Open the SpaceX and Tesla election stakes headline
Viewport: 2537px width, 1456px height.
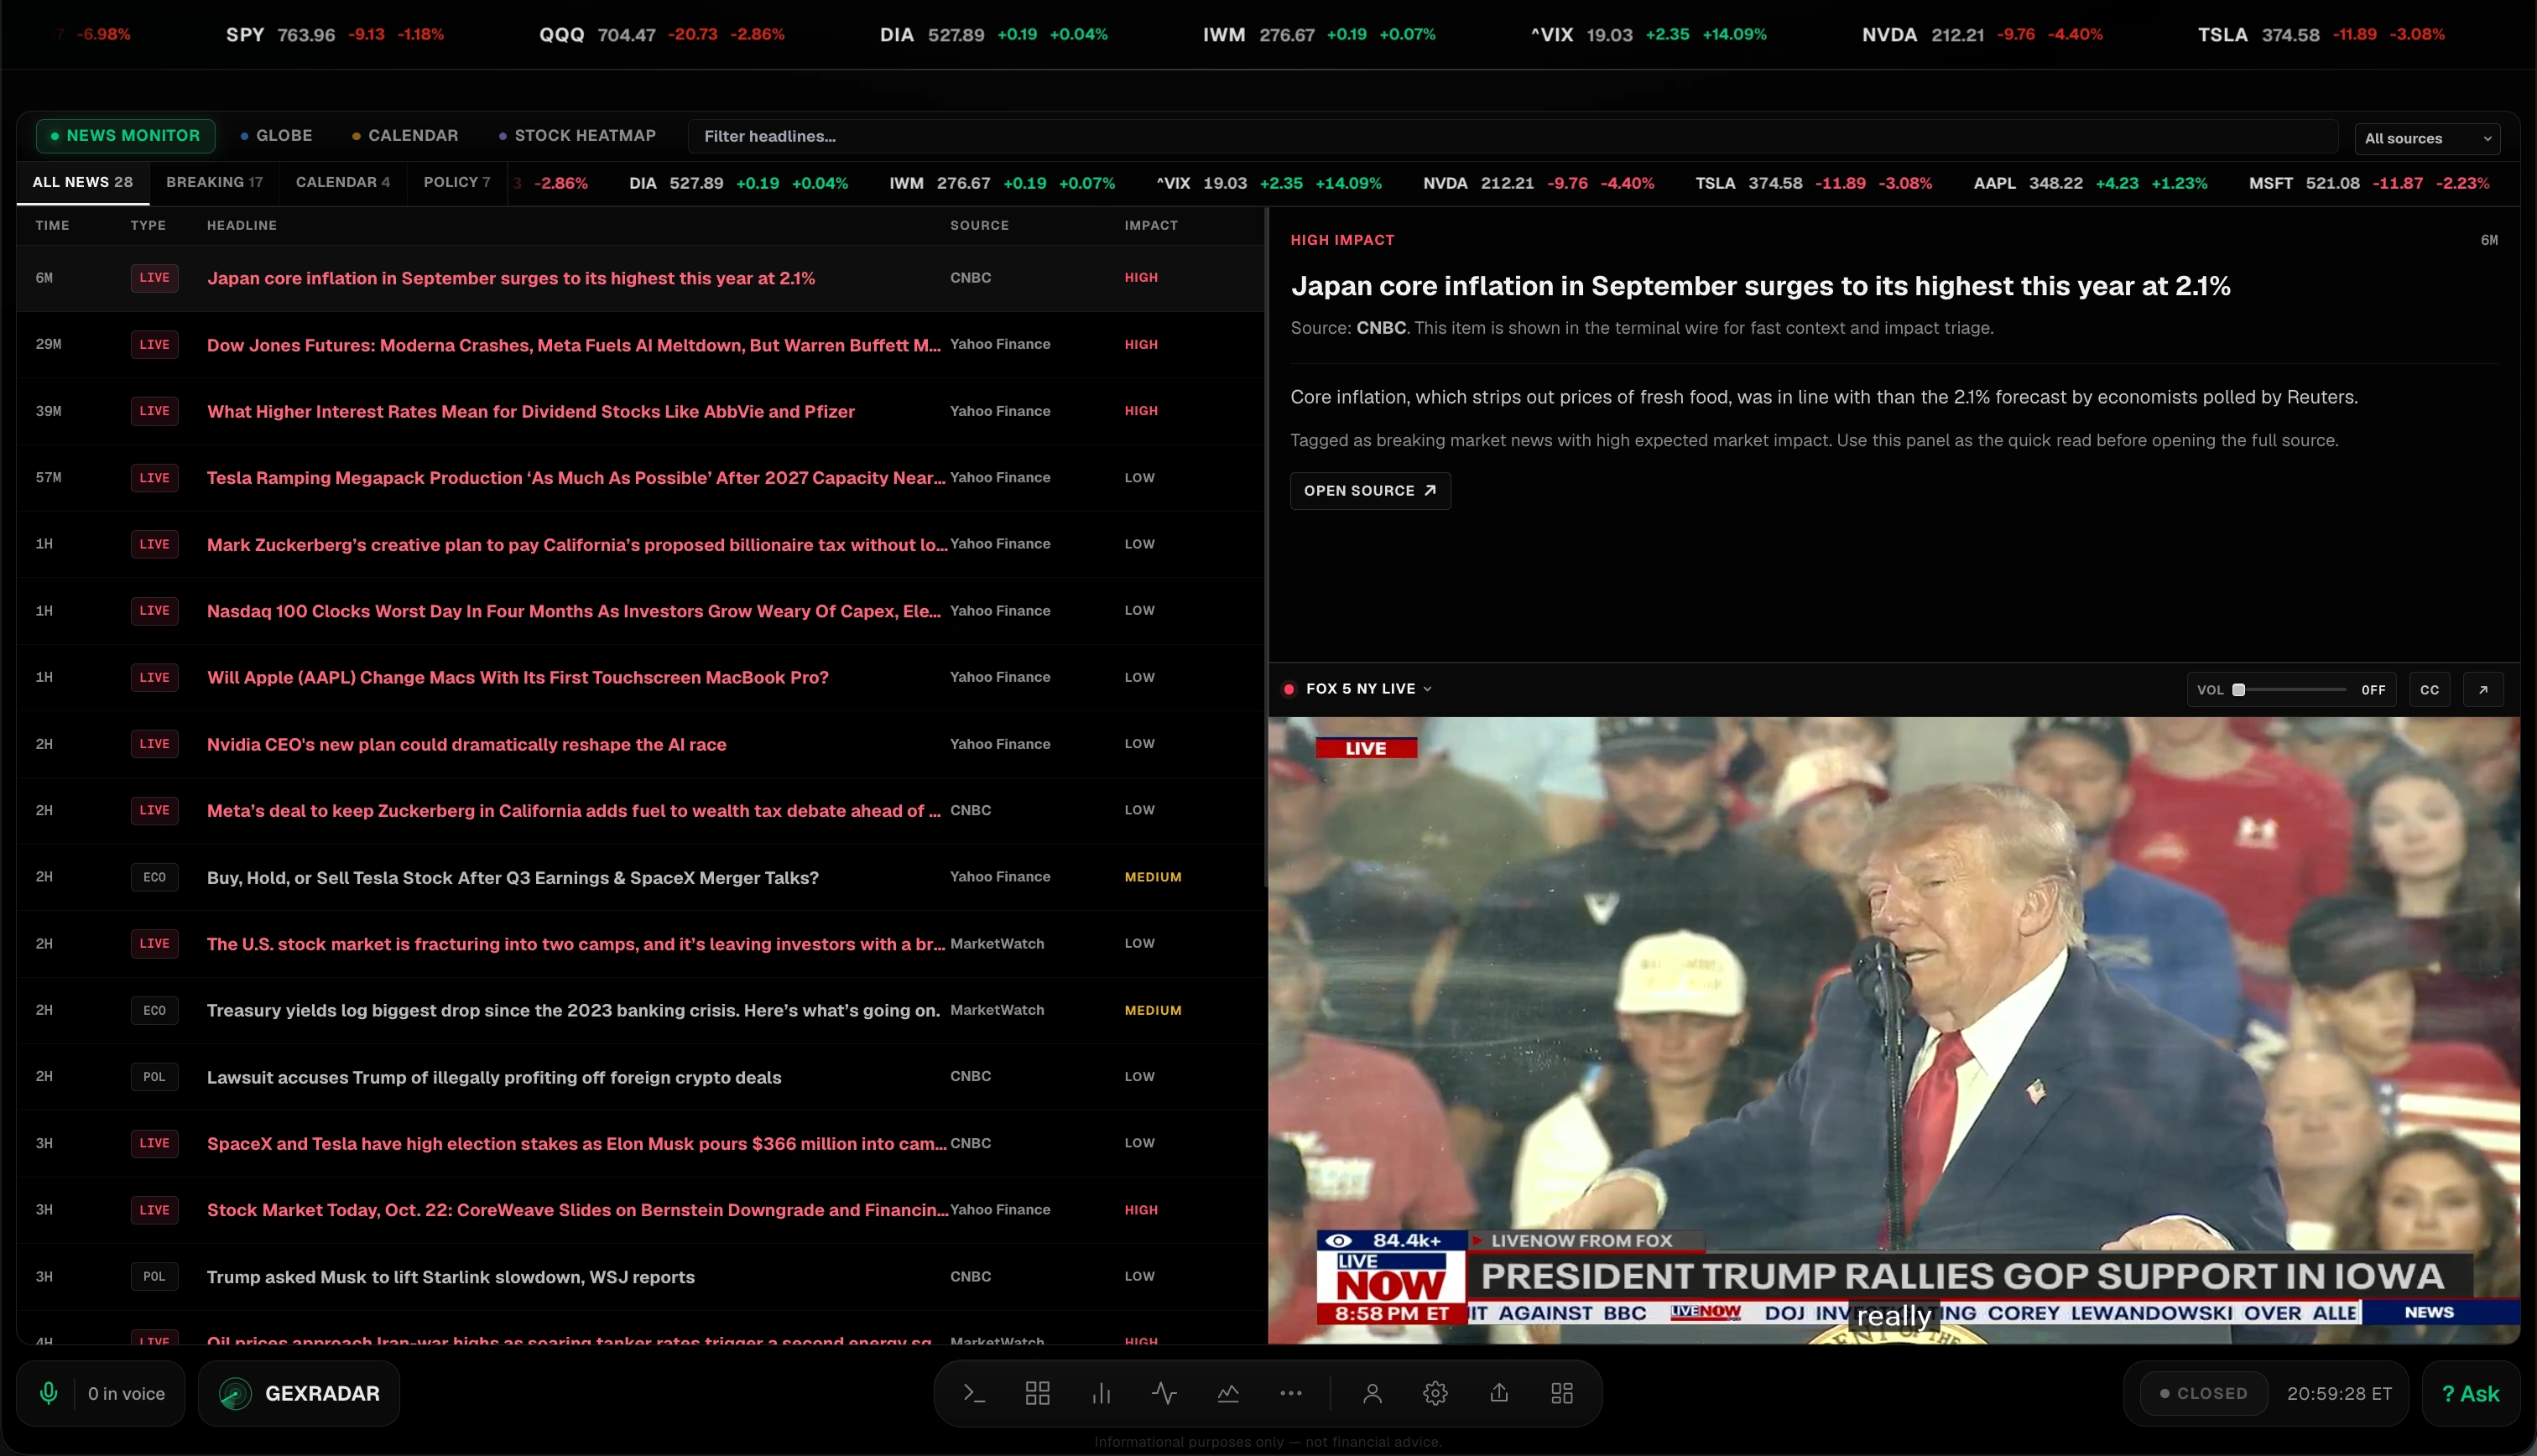click(x=640, y=1143)
